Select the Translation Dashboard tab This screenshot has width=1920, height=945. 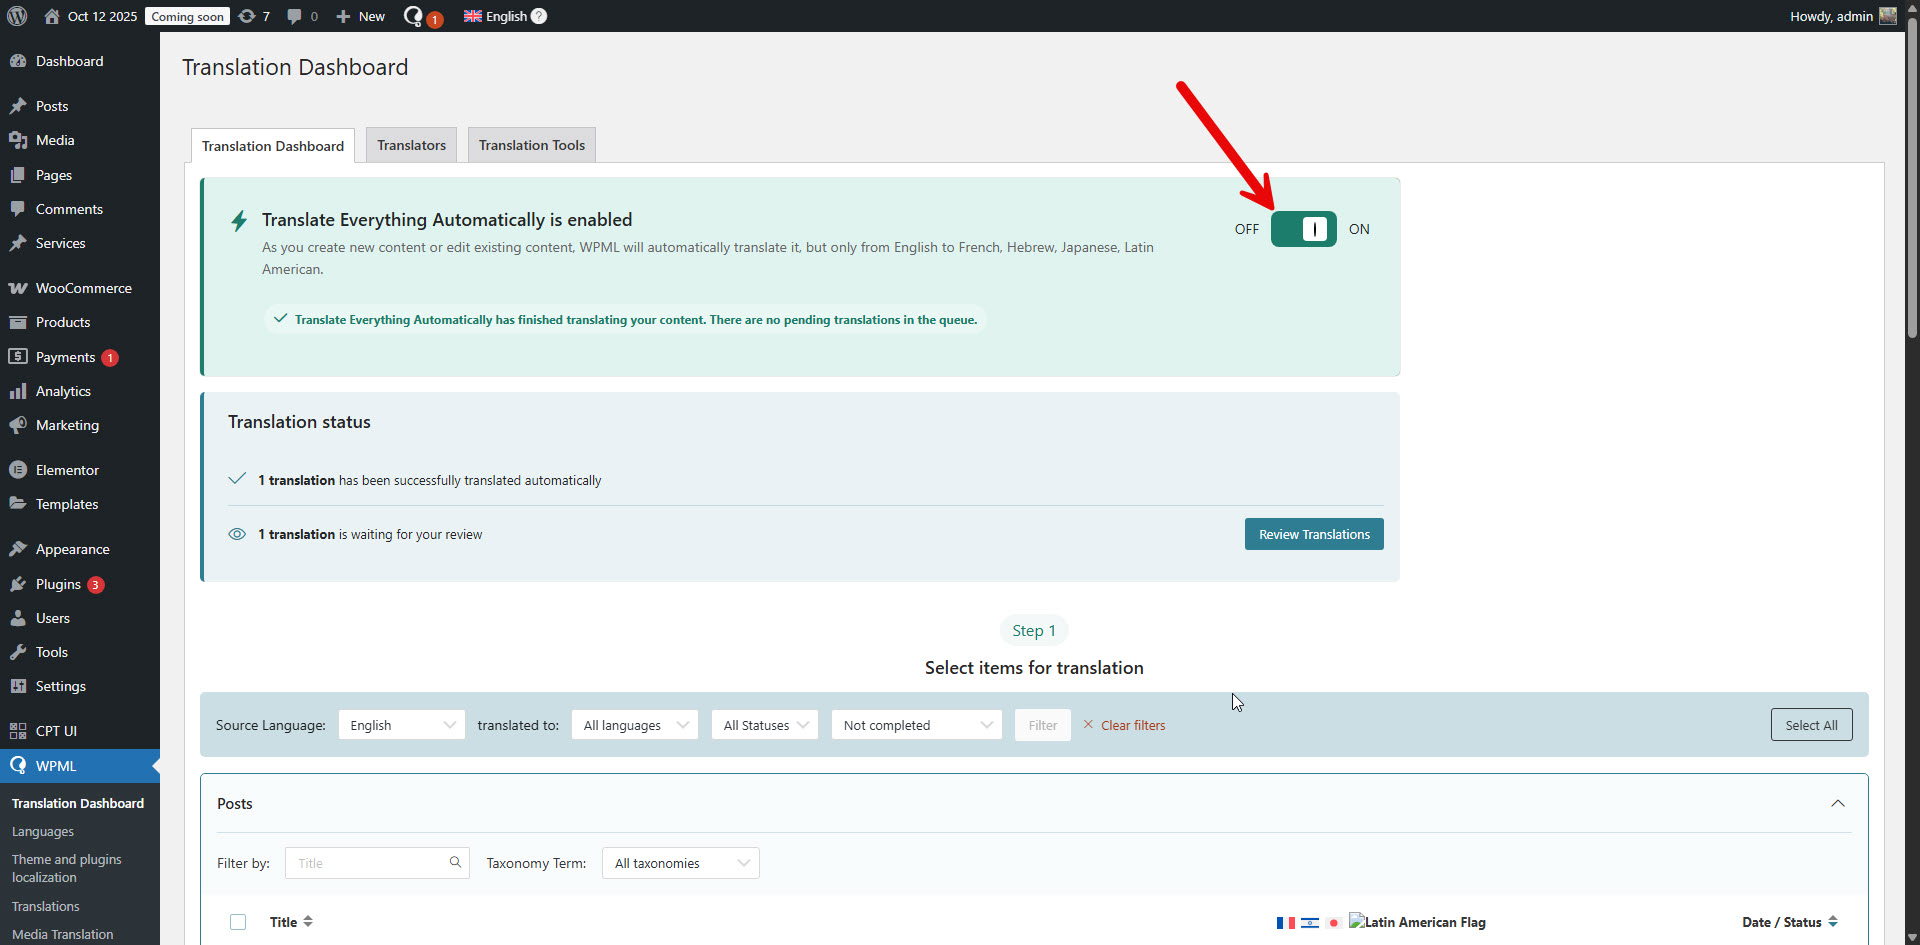point(273,146)
